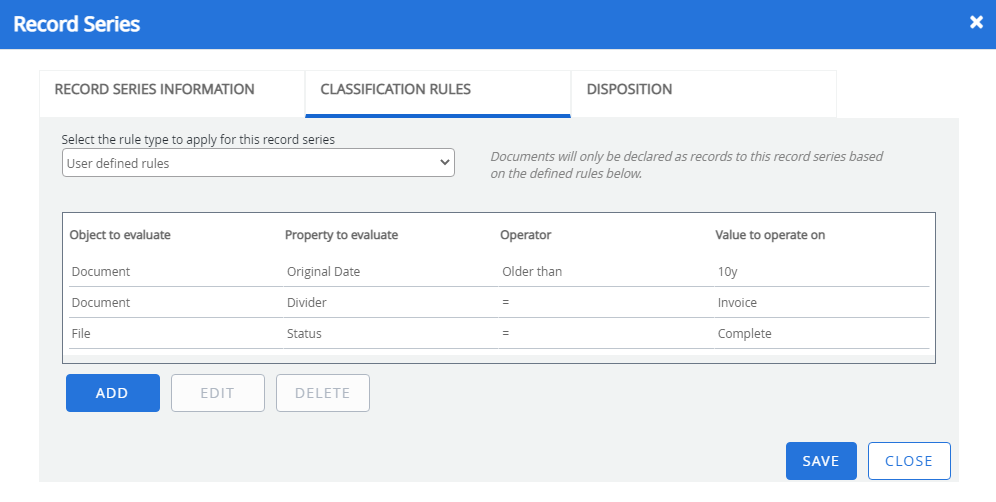Click the Close button at bottom
Screen dimensions: 996x502
pos(908,461)
